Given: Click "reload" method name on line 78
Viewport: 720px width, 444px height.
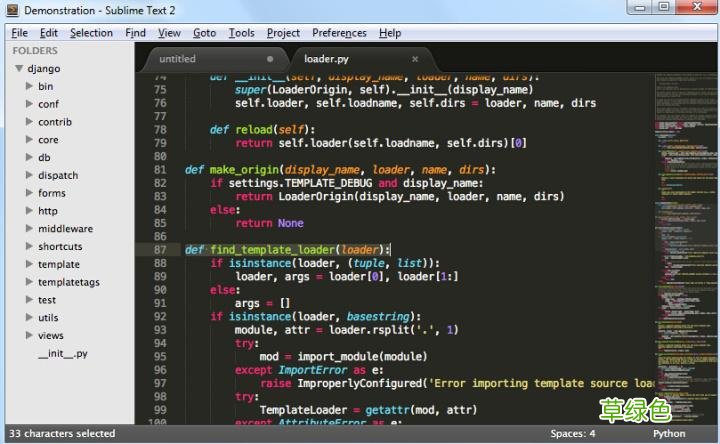Looking at the screenshot, I should click(254, 130).
